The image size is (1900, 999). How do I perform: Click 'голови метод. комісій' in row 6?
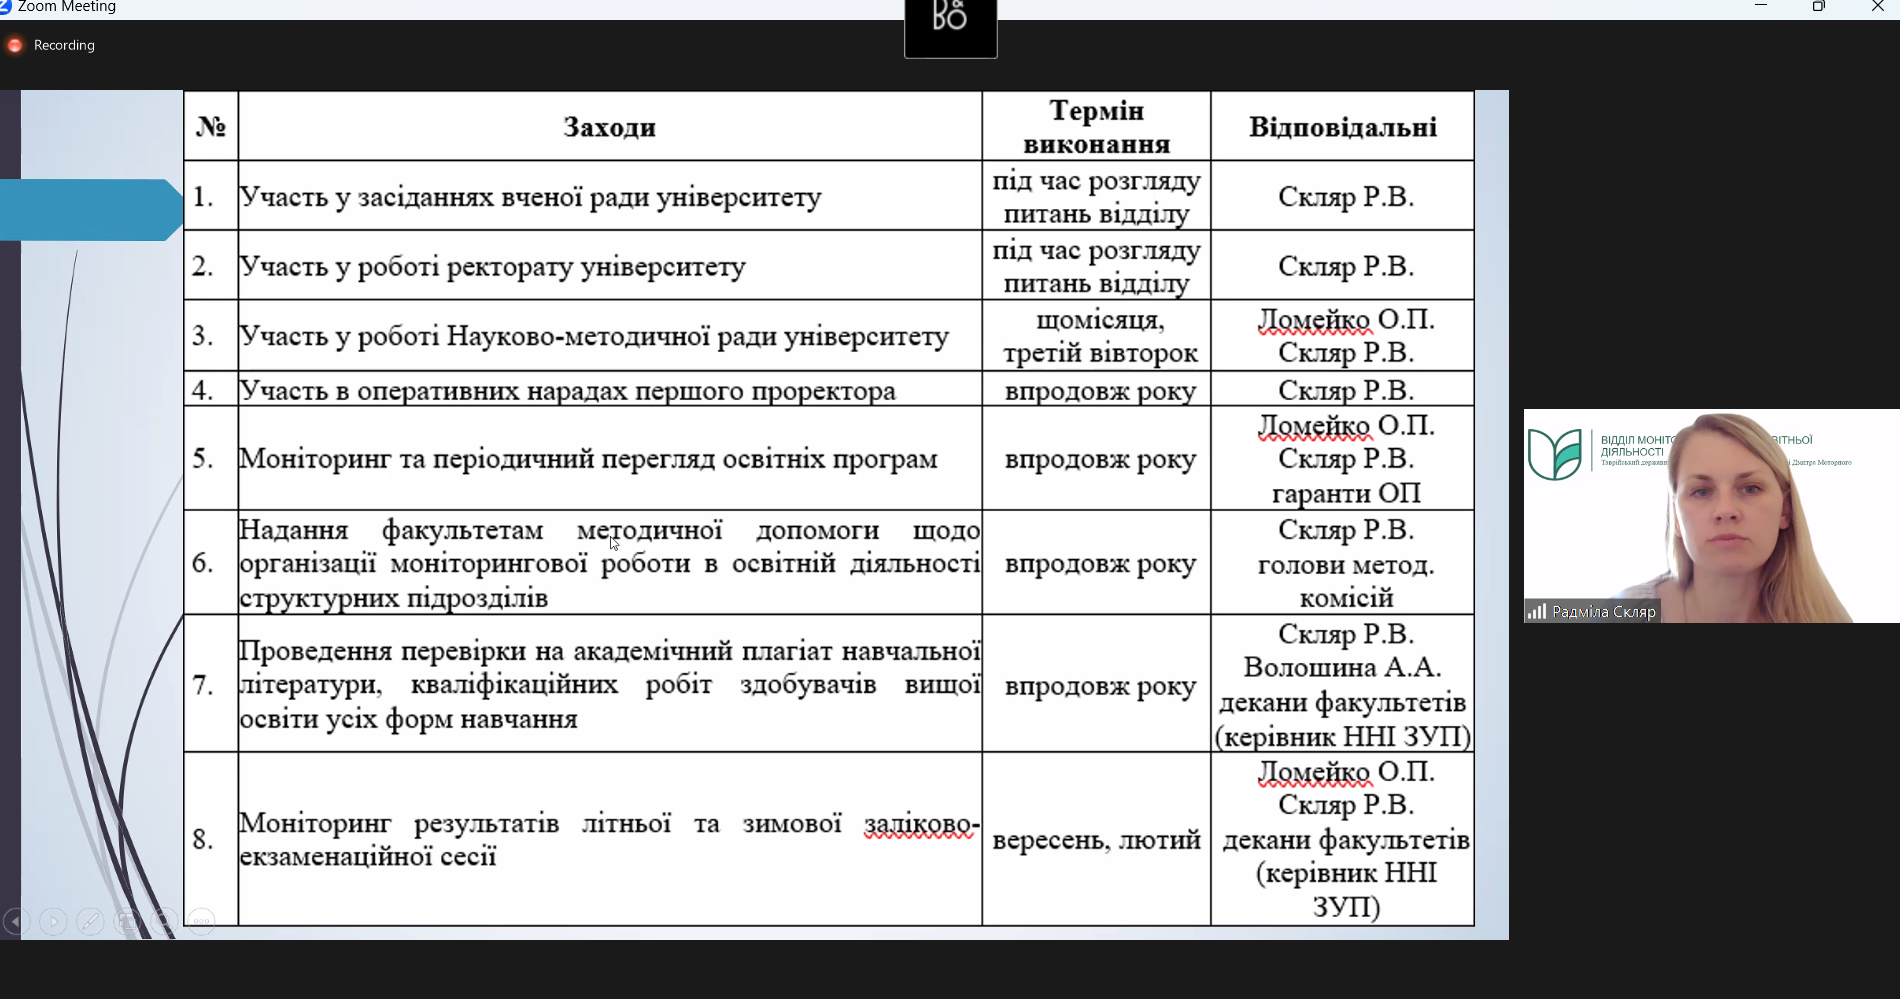[x=1346, y=581]
